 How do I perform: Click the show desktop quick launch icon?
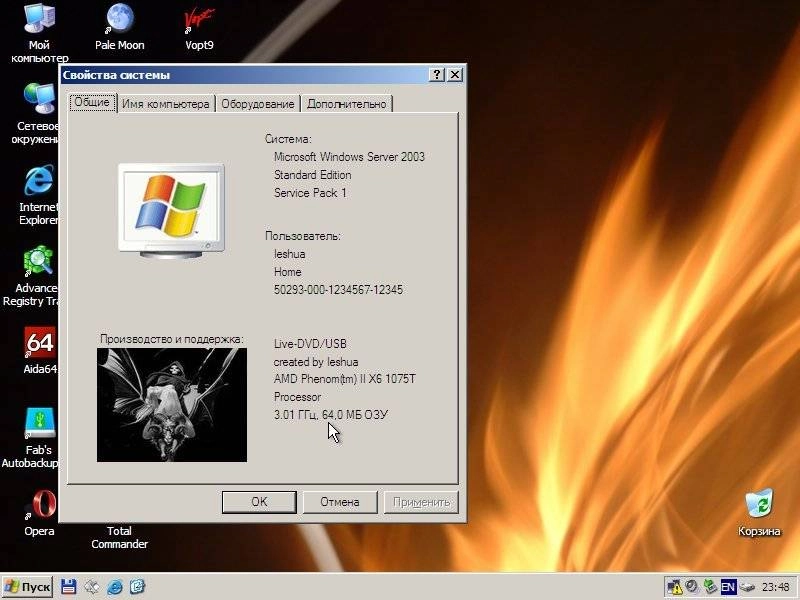click(x=92, y=587)
